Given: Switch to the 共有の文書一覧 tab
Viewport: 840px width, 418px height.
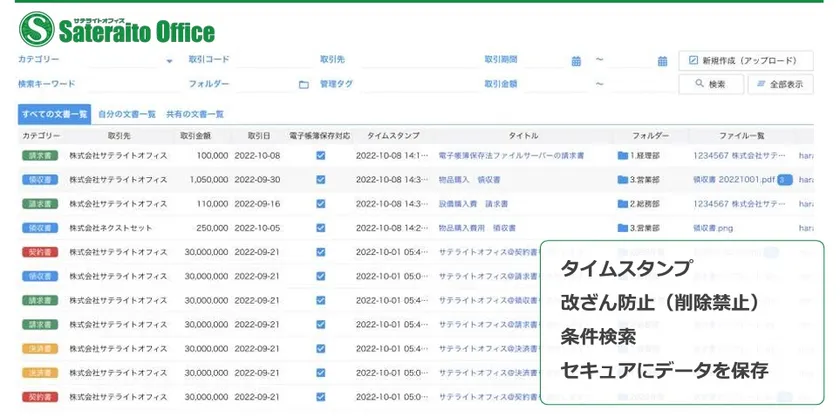Looking at the screenshot, I should point(195,114).
